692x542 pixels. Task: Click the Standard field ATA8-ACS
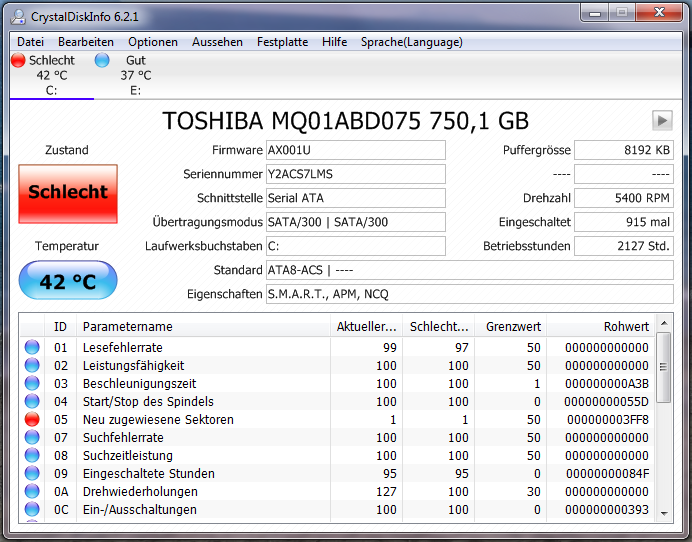(470, 270)
